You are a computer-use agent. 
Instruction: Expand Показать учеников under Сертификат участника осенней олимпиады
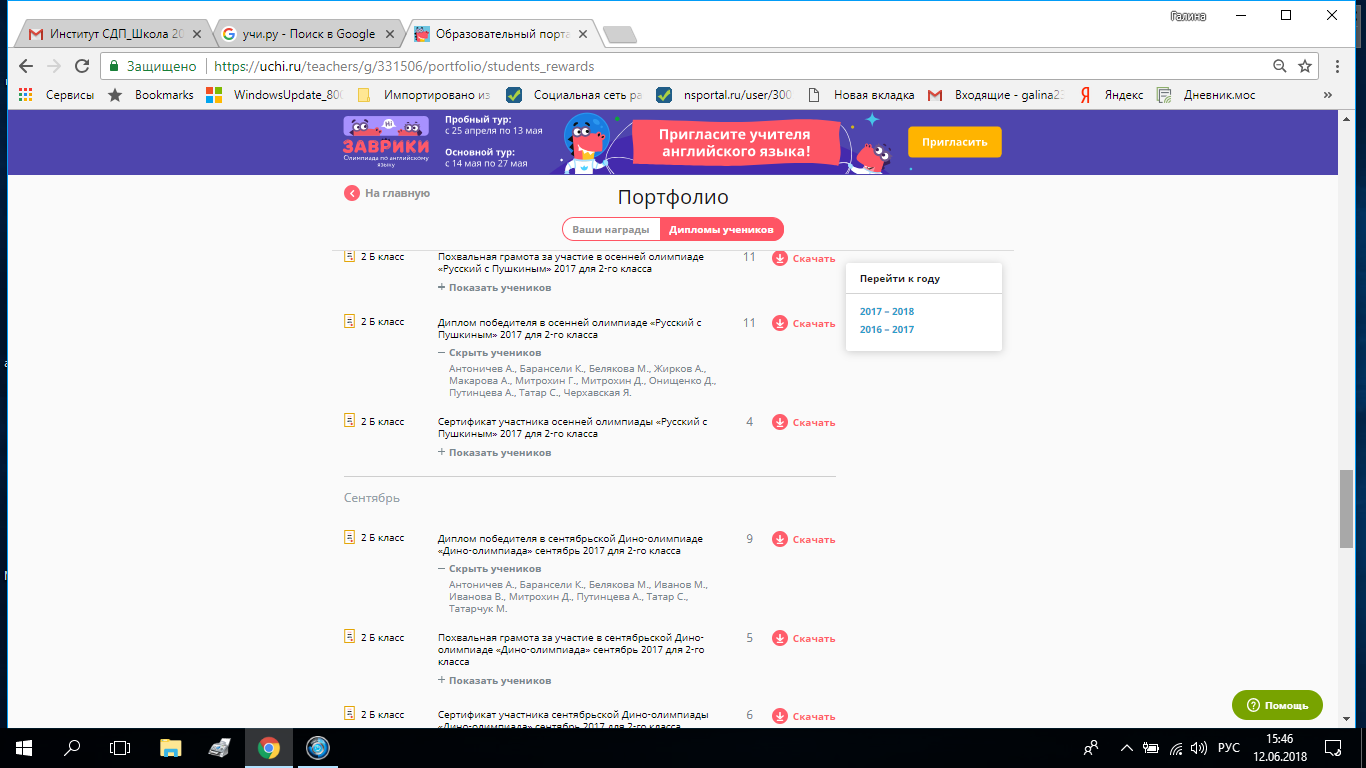[494, 452]
